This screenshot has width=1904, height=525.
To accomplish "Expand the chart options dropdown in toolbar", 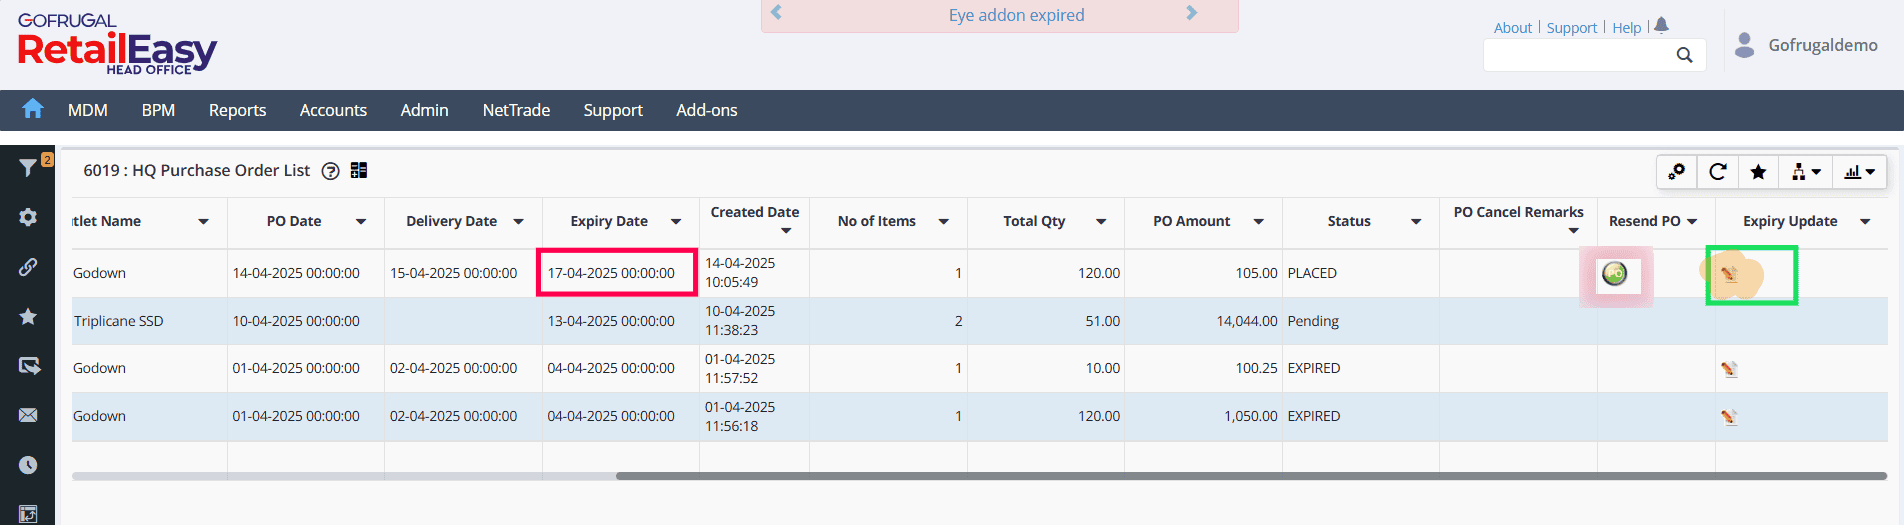I will pos(1860,172).
